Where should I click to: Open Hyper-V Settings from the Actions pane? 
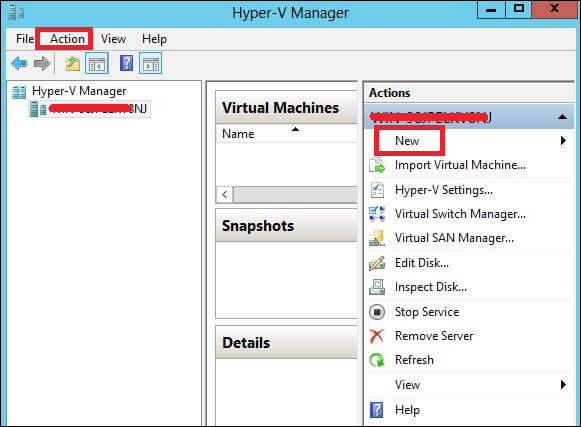(x=444, y=190)
